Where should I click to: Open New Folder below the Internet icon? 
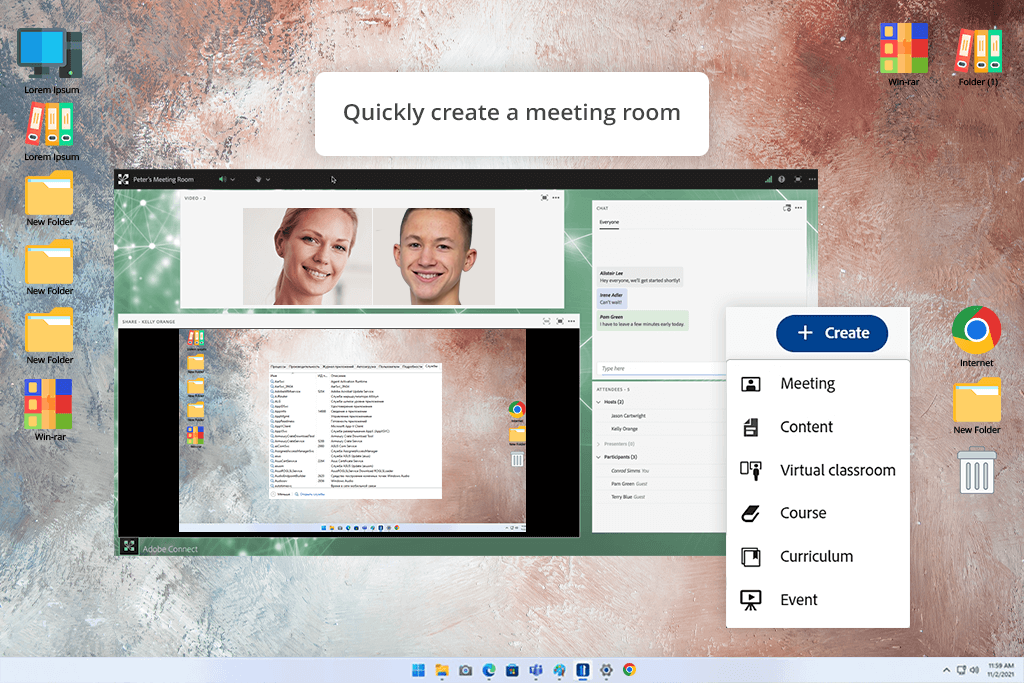[x=976, y=406]
